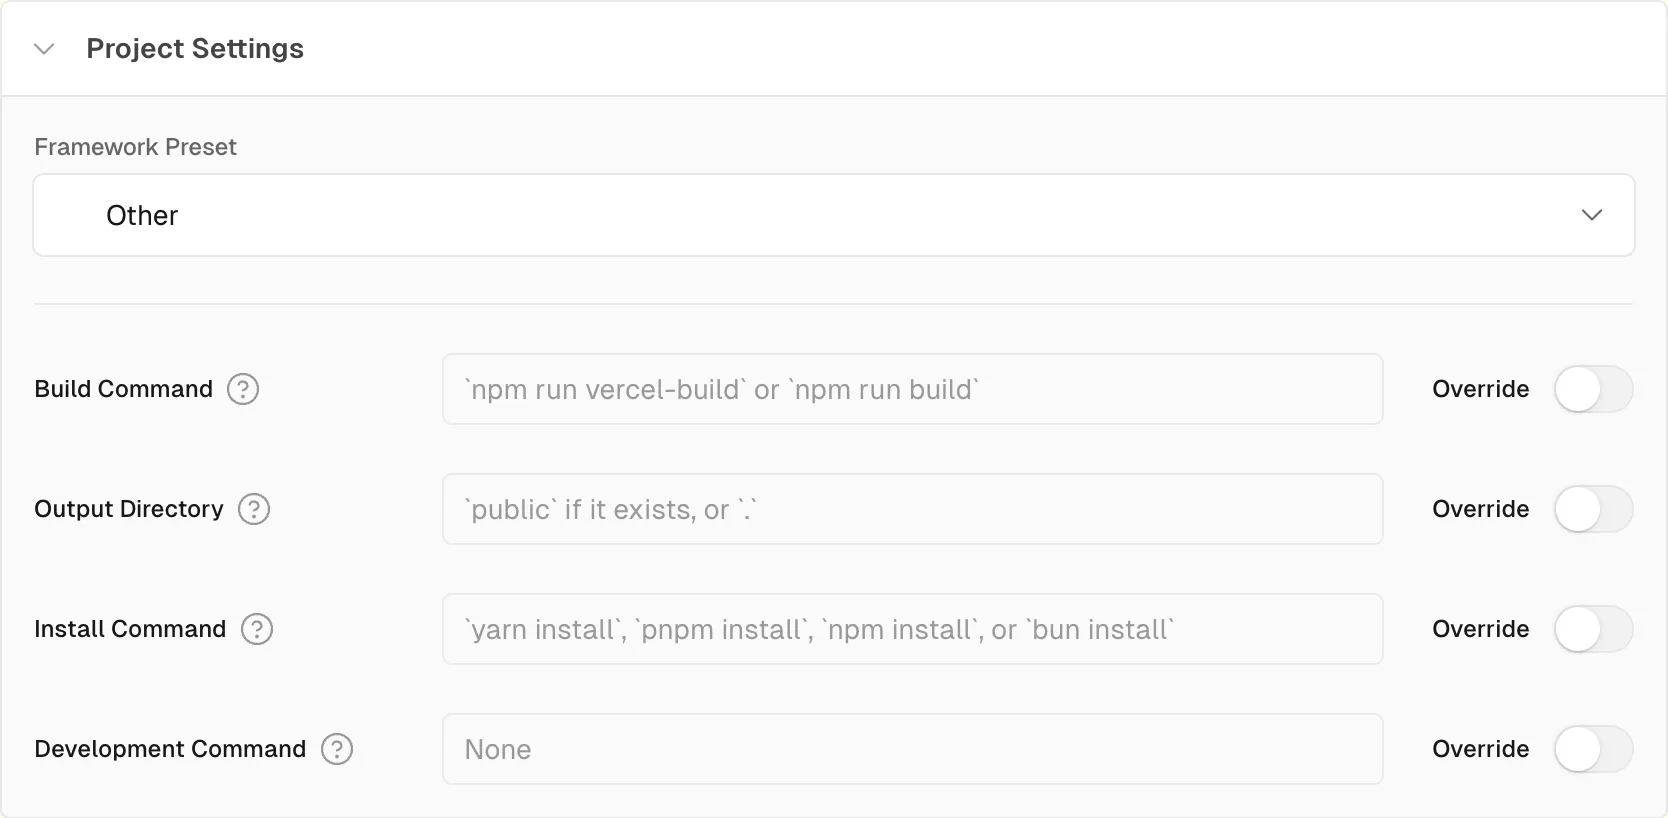Viewport: 1668px width, 818px height.
Task: Open help icon next to Build Command
Action: pyautogui.click(x=243, y=389)
